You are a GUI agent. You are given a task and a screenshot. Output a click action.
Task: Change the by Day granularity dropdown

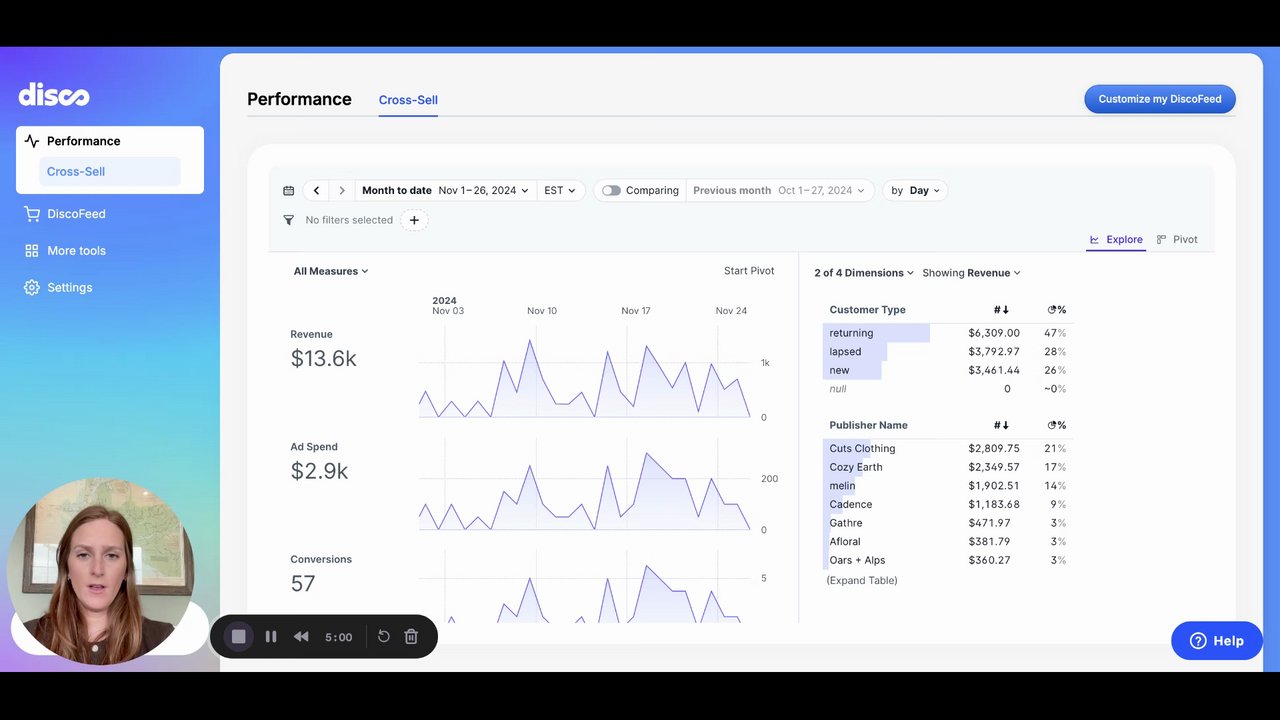click(915, 191)
